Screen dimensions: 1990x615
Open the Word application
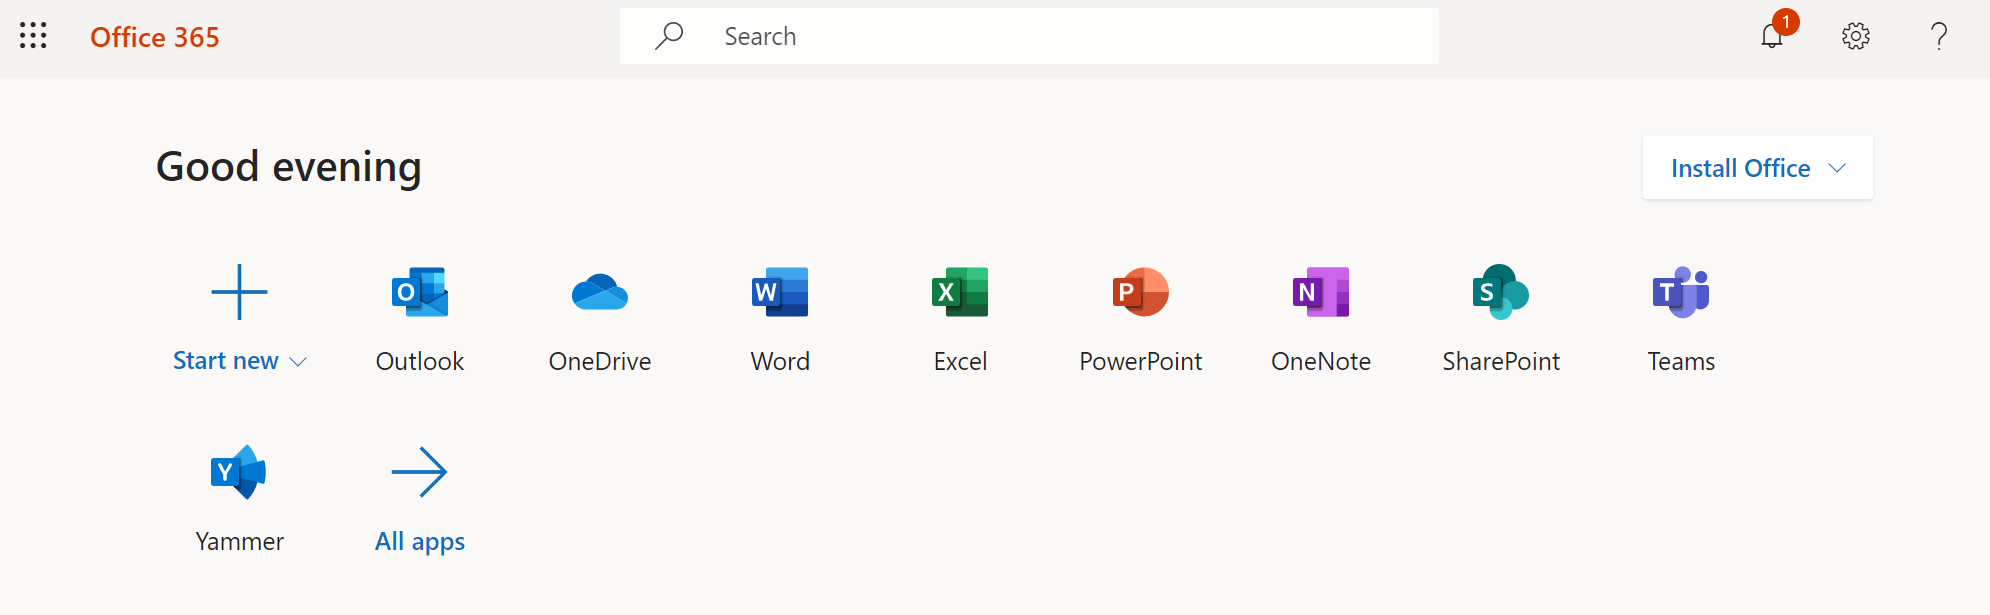(x=780, y=293)
